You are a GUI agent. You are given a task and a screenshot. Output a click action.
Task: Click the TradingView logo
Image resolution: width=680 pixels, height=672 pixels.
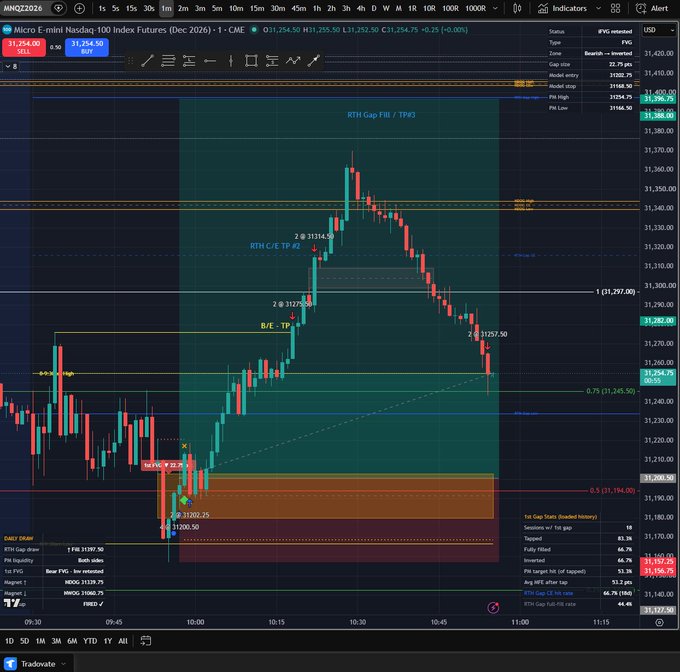pos(12,603)
